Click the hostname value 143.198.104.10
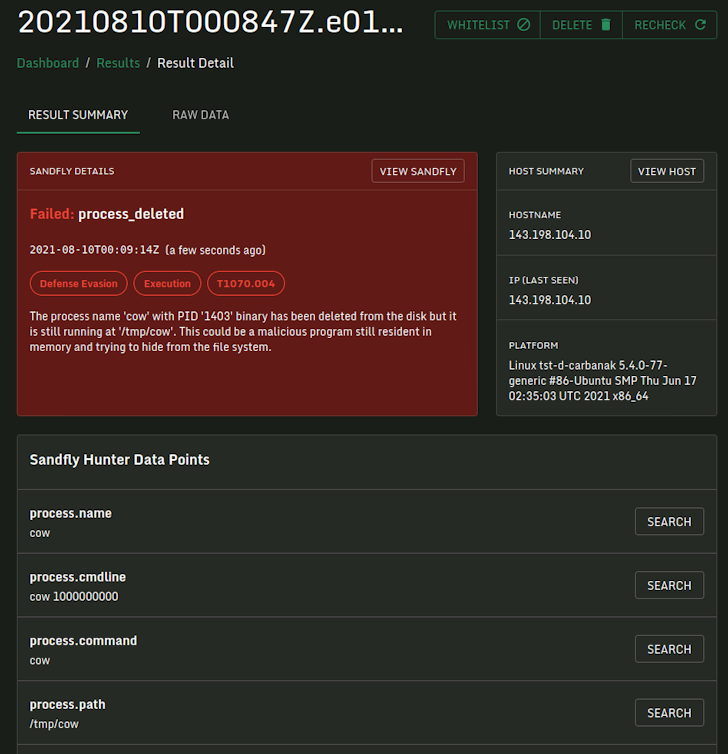Screen dimensions: 728x754 tap(550, 235)
